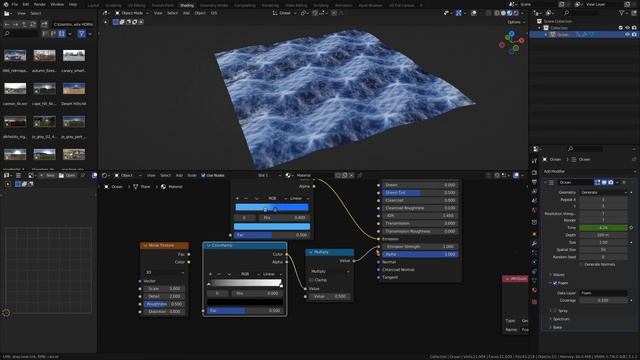Image resolution: width=640 pixels, height=360 pixels.
Task: Switch to the Shading workspace tab
Action: coord(187,5)
